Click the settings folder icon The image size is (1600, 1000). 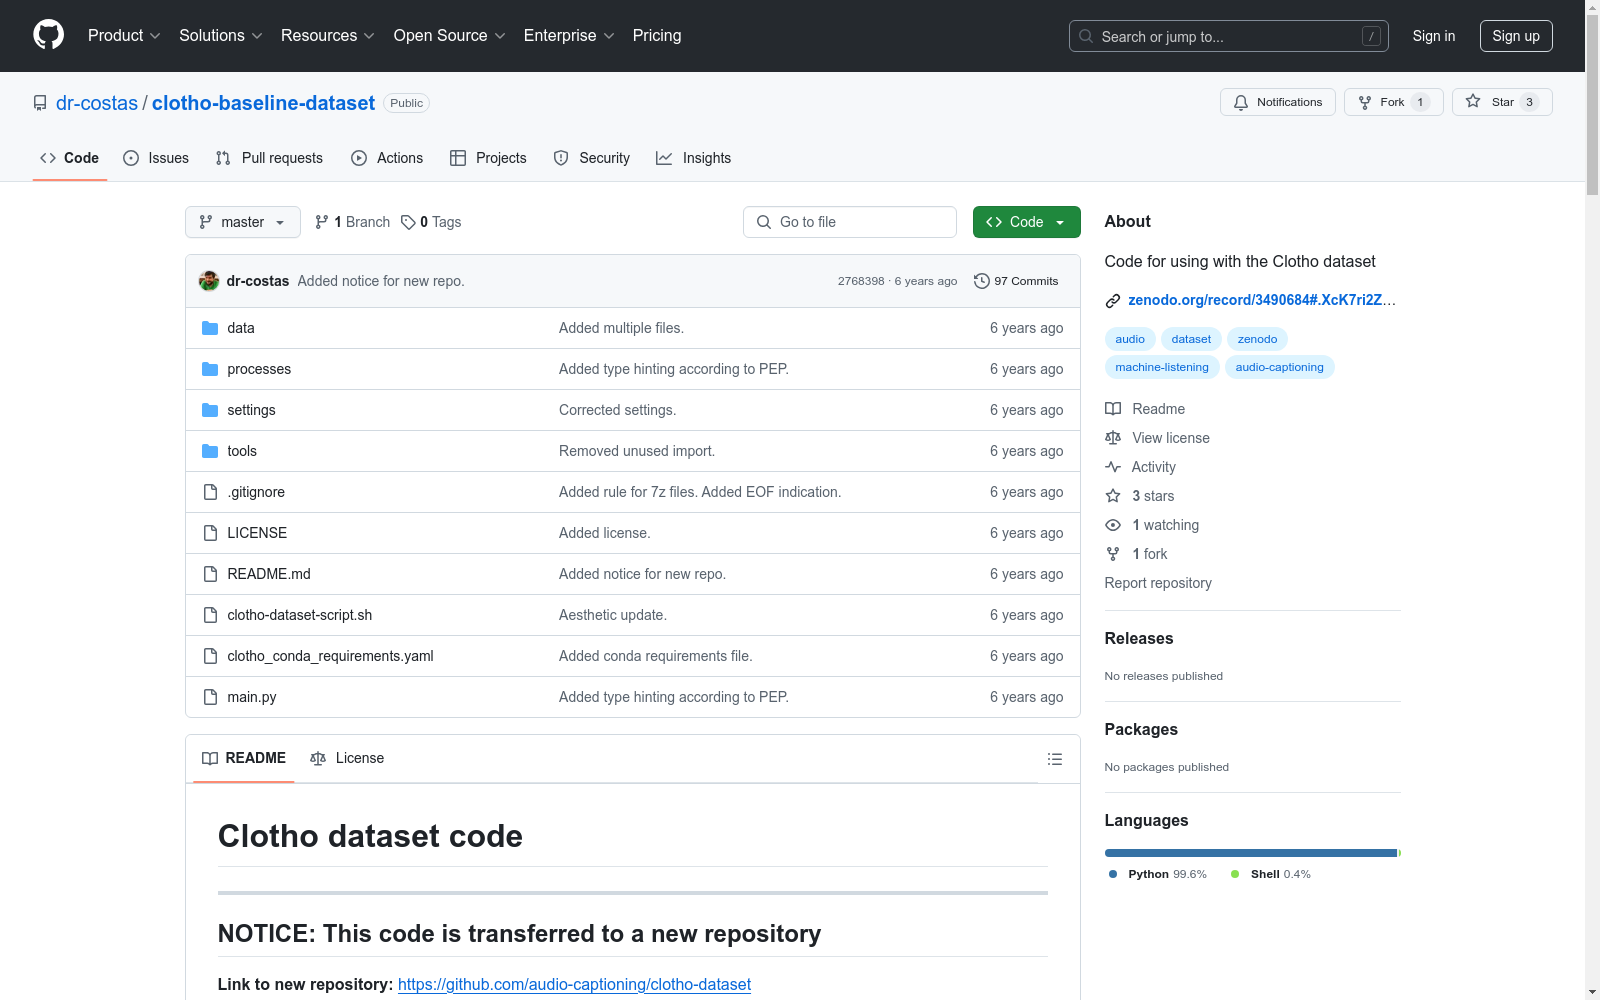tap(210, 410)
